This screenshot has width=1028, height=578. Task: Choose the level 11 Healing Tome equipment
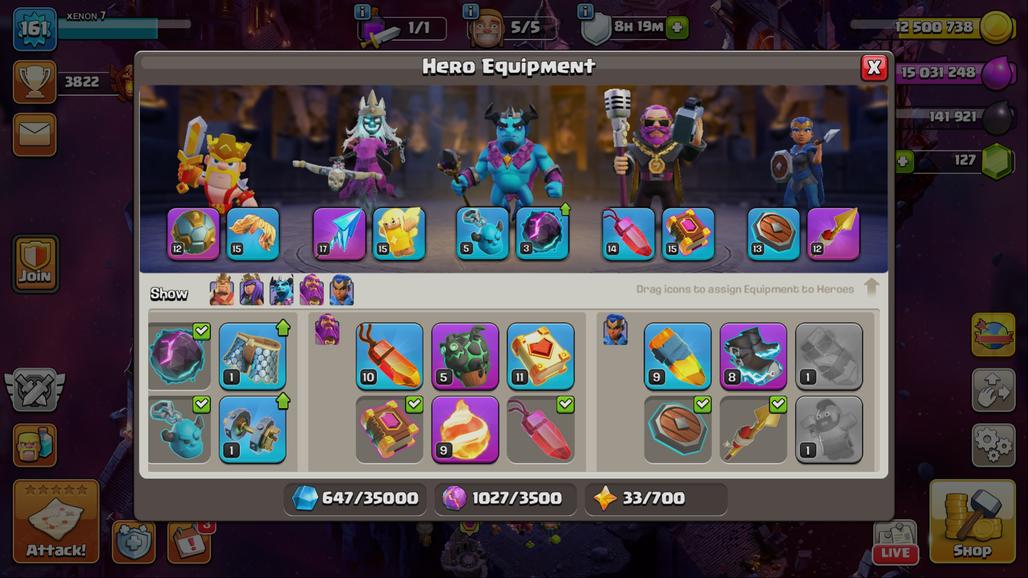tap(540, 356)
